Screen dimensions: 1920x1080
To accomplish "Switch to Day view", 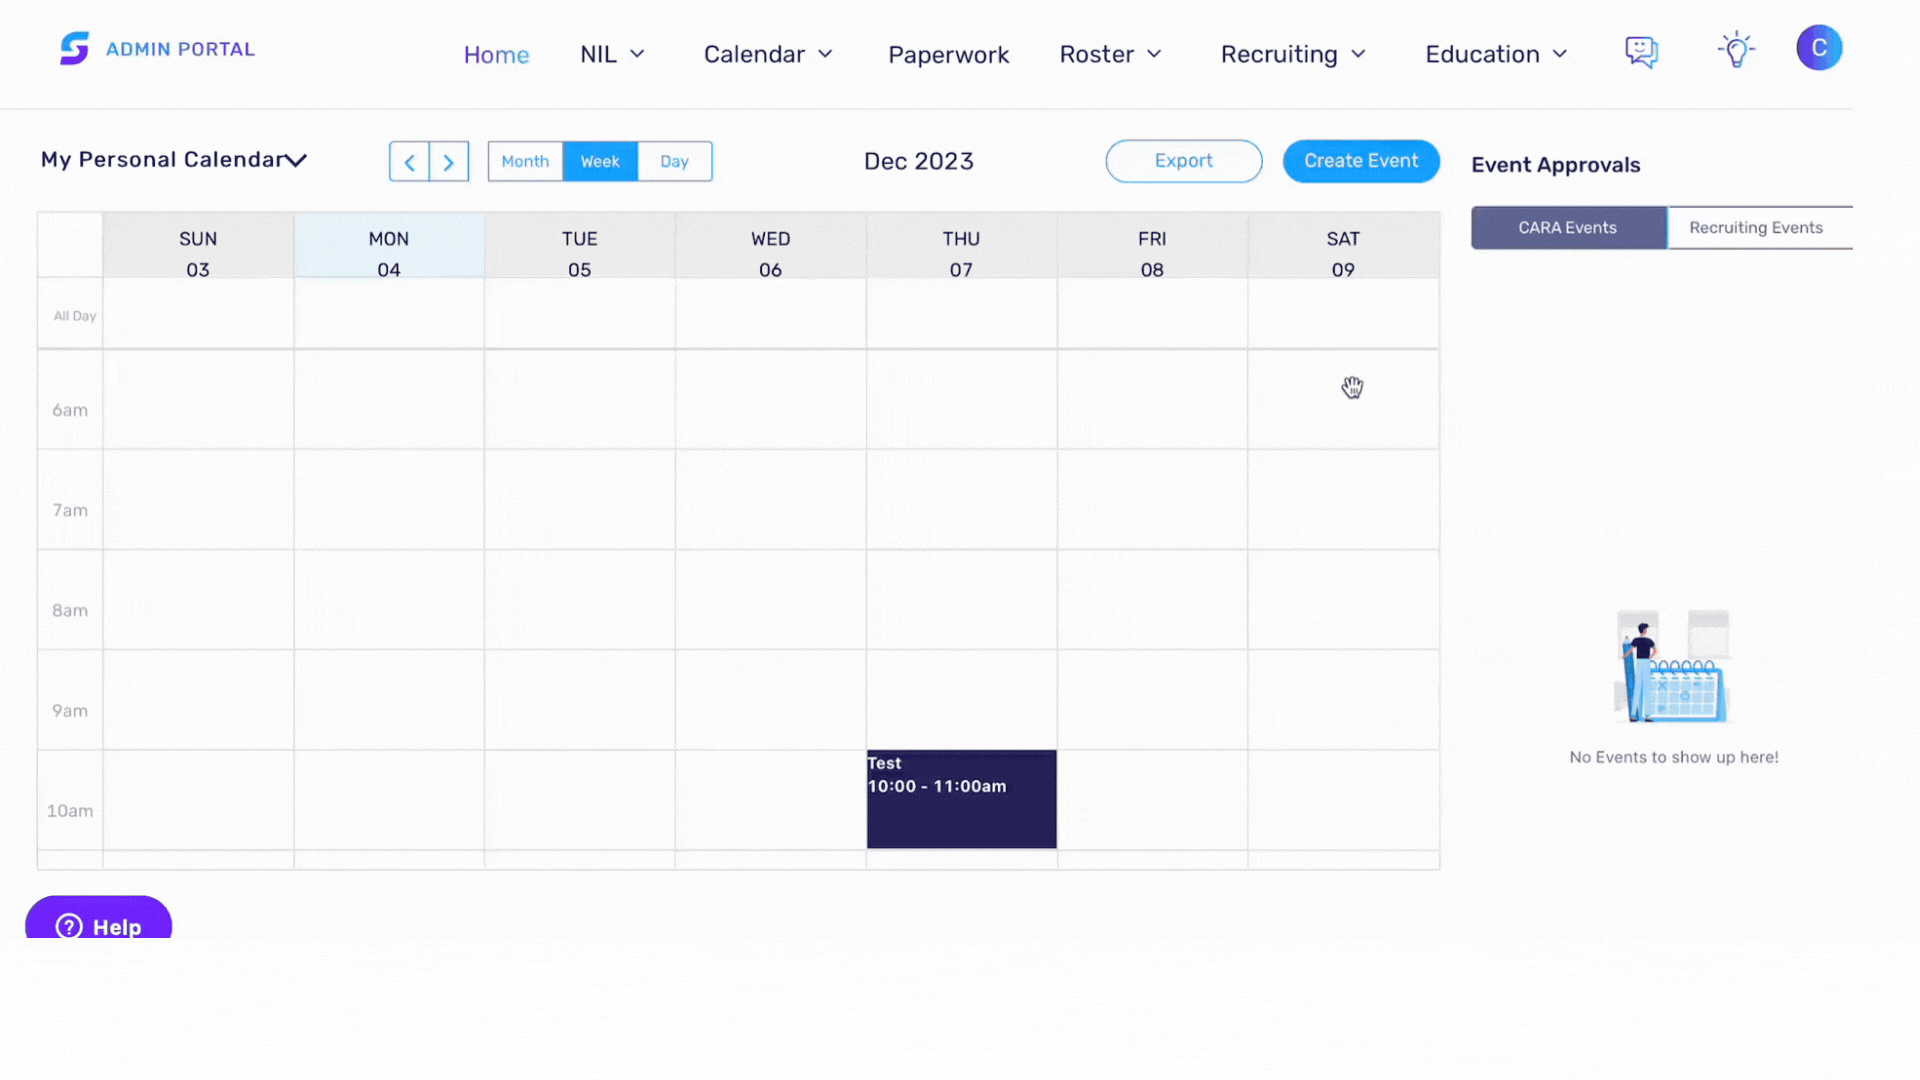I will pyautogui.click(x=675, y=162).
